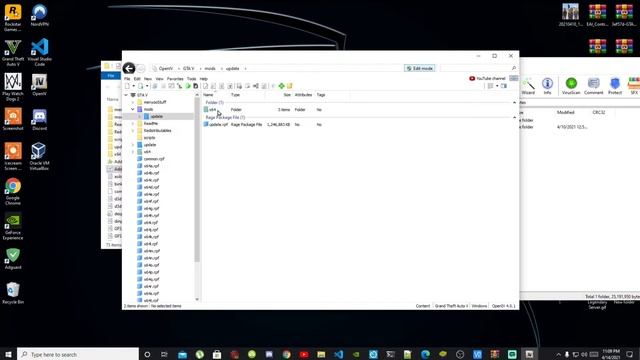Screen dimensions: 640x360
Task: Toggle the preview pane icon
Action: point(504,86)
